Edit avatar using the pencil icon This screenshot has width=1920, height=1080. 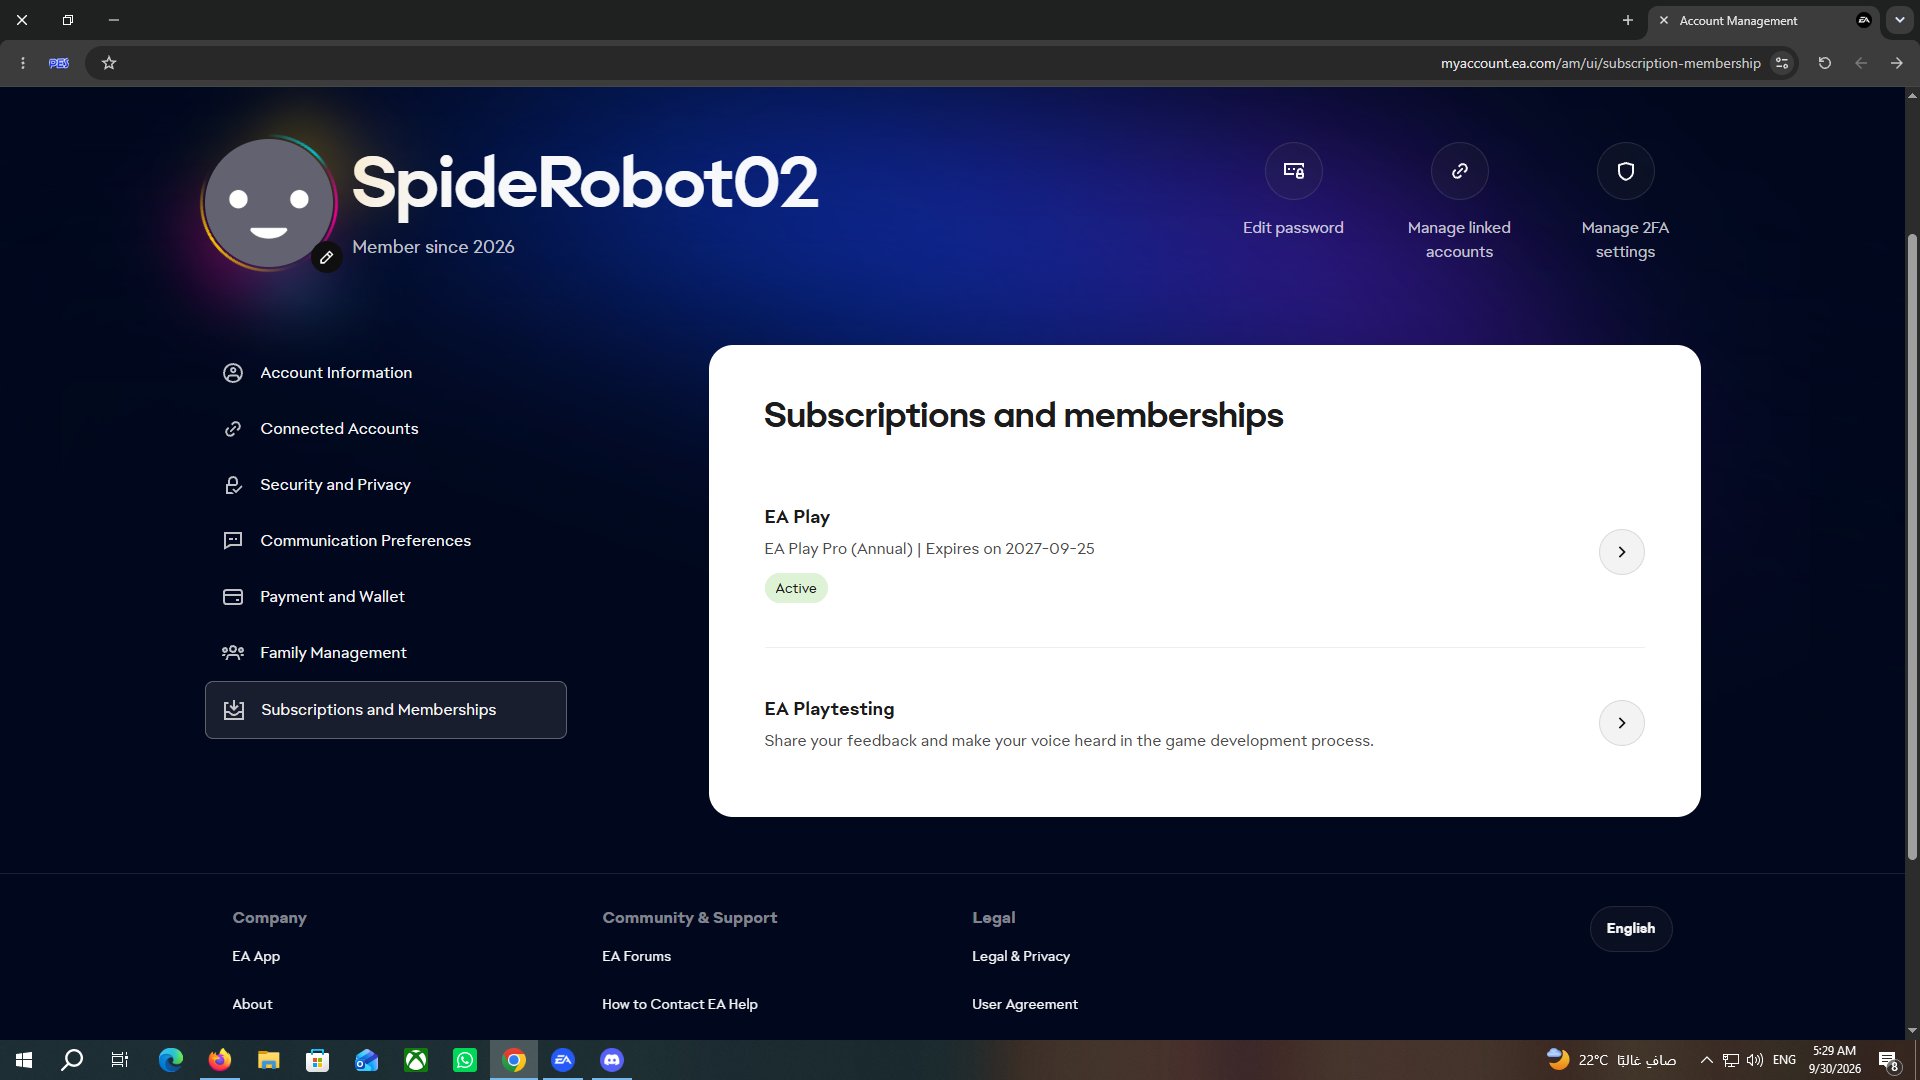[x=326, y=258]
